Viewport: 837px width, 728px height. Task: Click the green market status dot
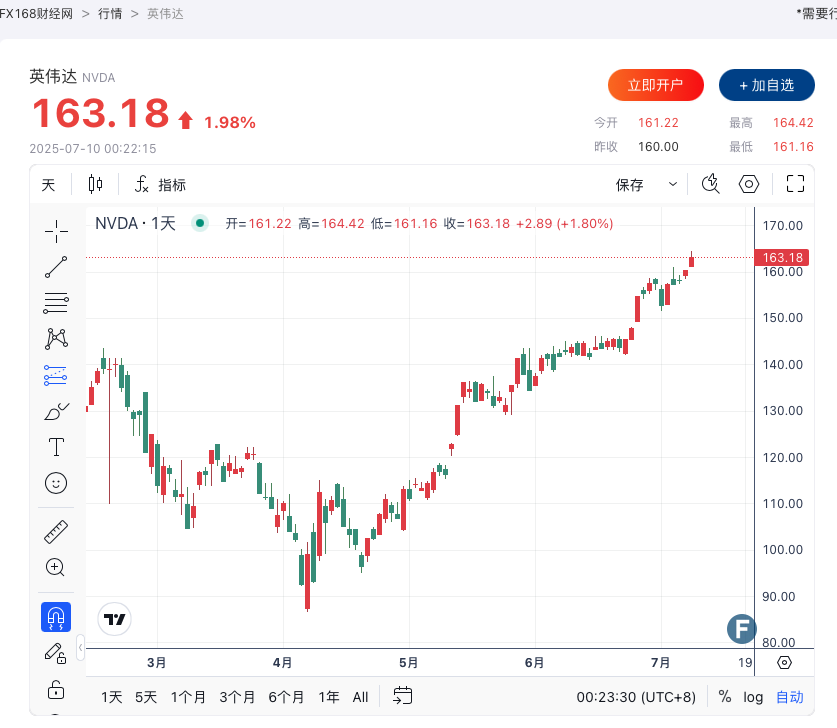click(200, 223)
